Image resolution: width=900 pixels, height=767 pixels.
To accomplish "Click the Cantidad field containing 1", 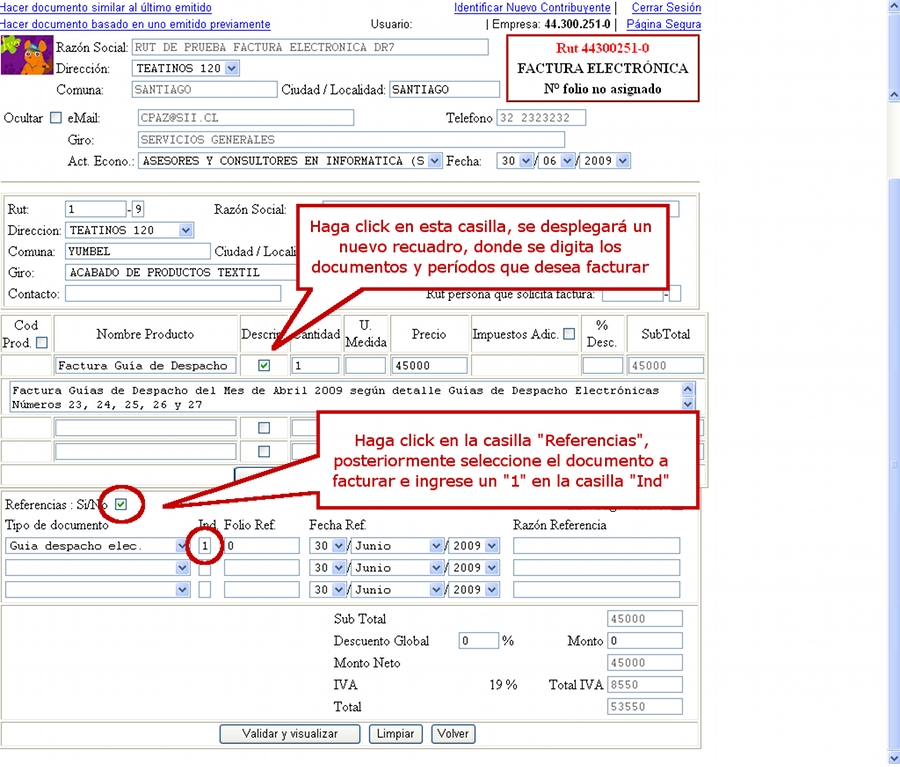I will (315, 365).
